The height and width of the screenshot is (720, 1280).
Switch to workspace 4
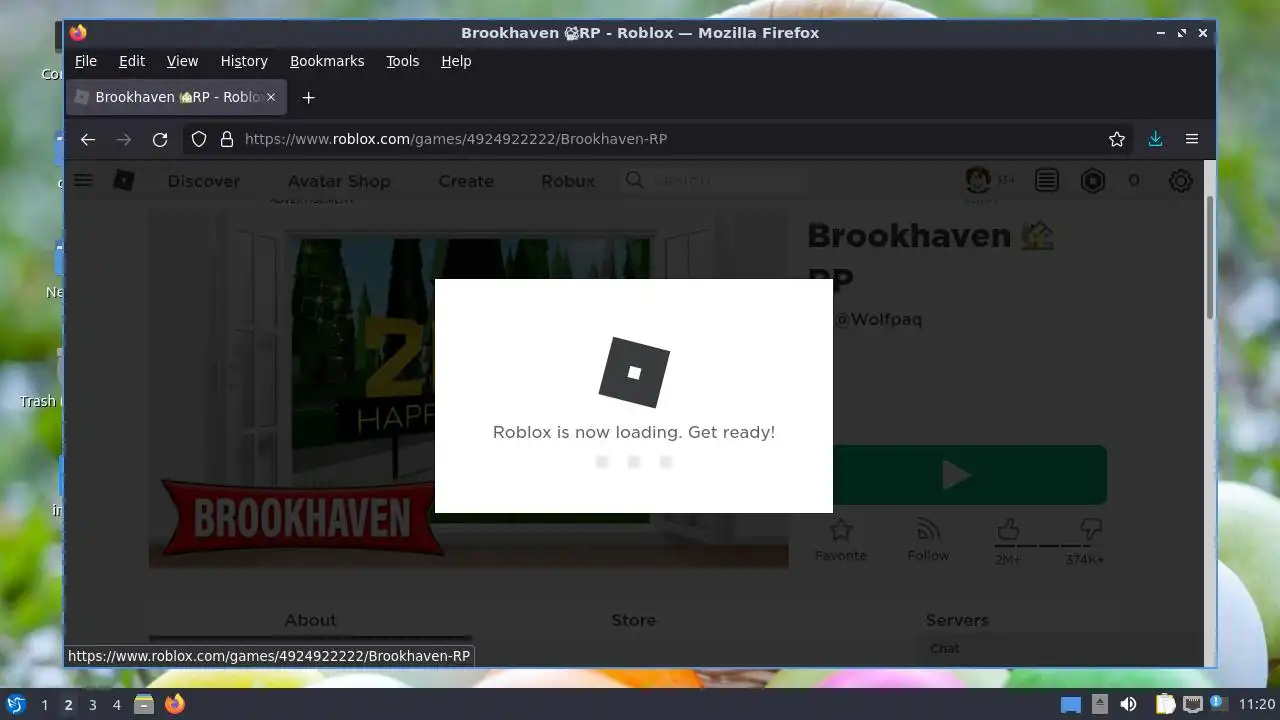coord(116,705)
